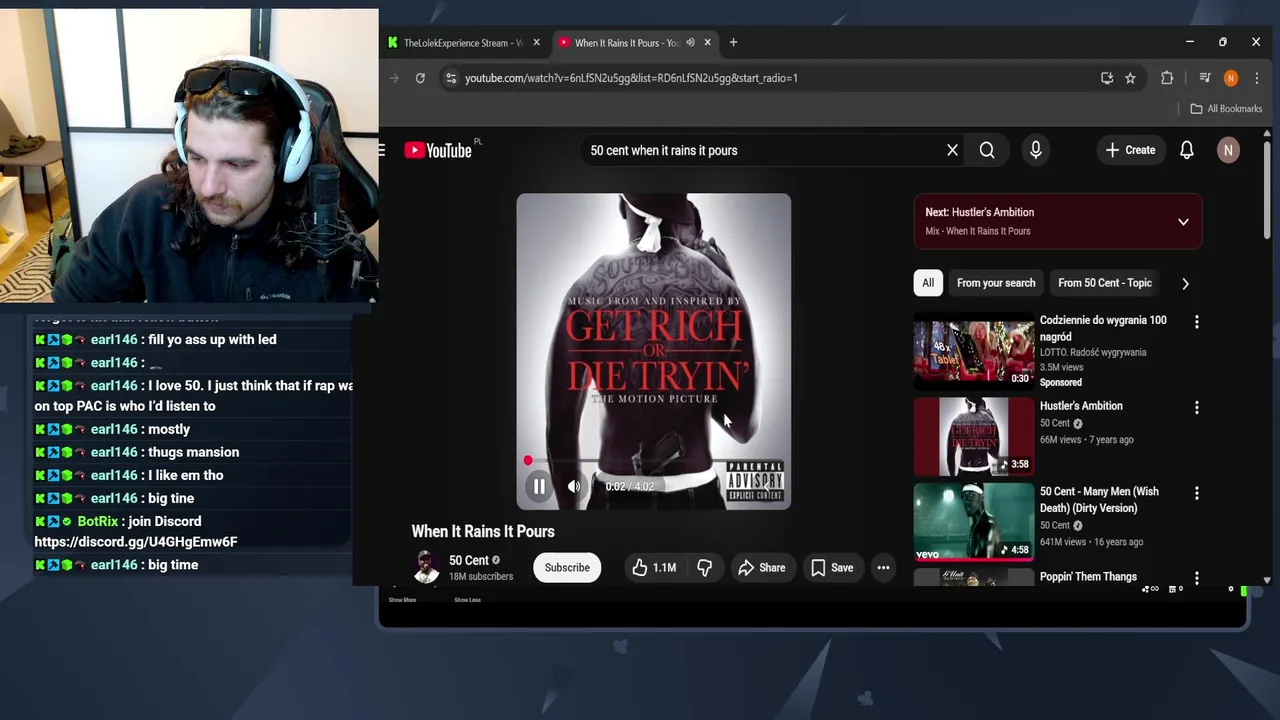Image resolution: width=1280 pixels, height=720 pixels.
Task: Click the Show Less label under the window
Action: tap(467, 600)
